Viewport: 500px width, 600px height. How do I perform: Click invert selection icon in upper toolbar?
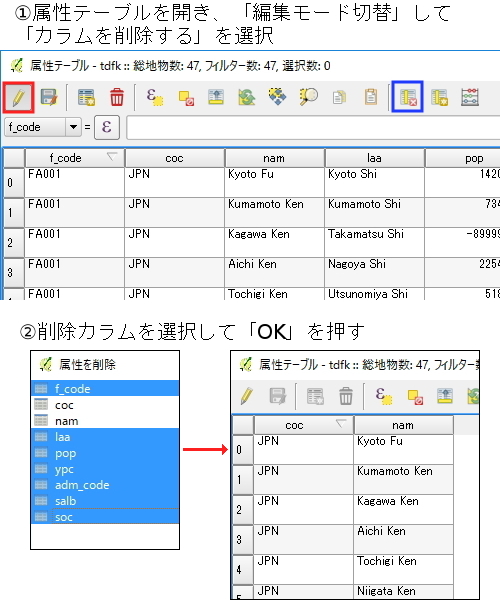click(247, 97)
